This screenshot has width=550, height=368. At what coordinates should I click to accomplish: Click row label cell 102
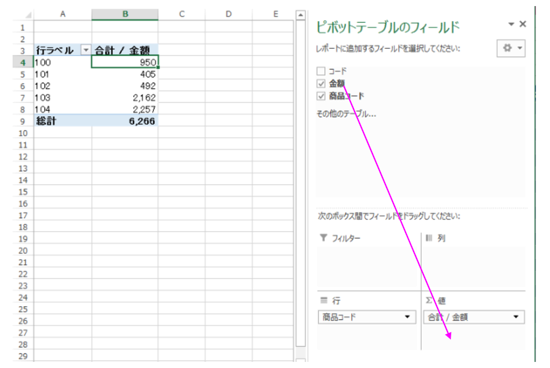click(x=62, y=86)
